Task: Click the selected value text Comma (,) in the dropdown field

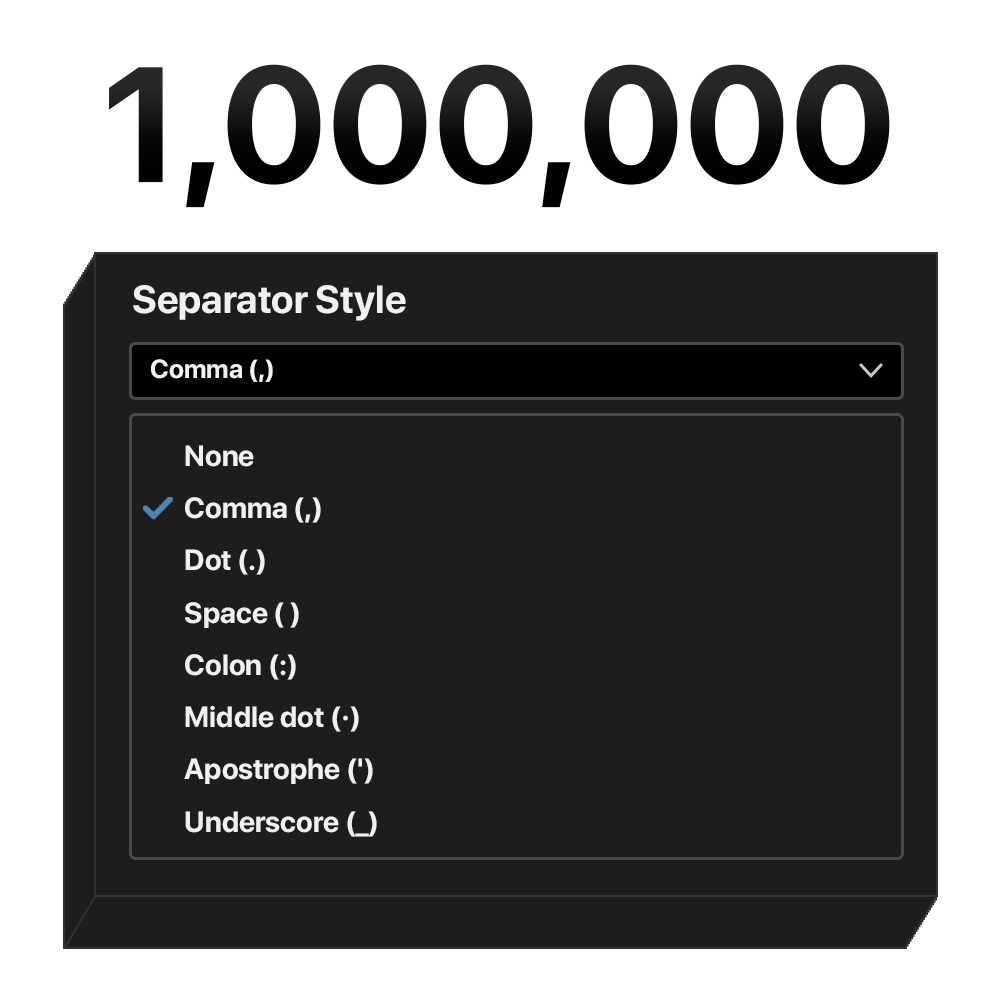Action: click(212, 370)
